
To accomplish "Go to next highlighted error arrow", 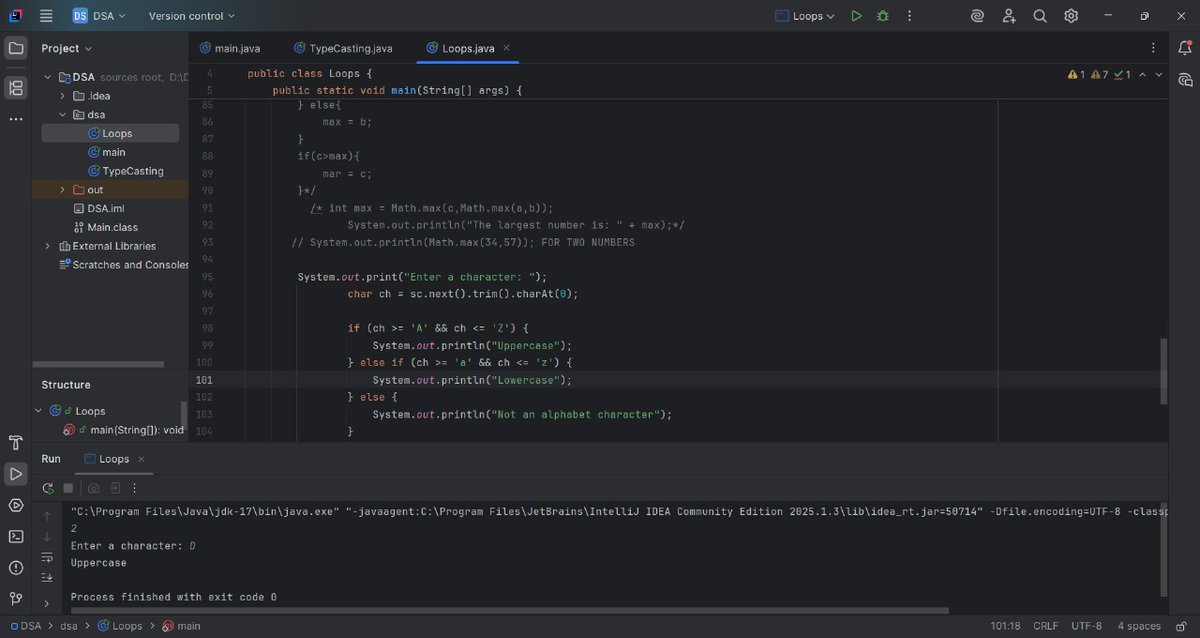I will pos(1159,75).
